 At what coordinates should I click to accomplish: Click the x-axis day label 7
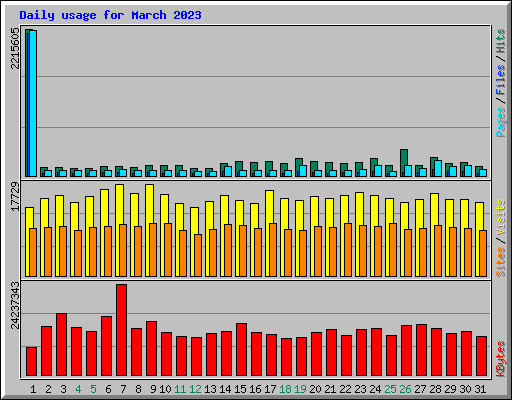point(123,389)
